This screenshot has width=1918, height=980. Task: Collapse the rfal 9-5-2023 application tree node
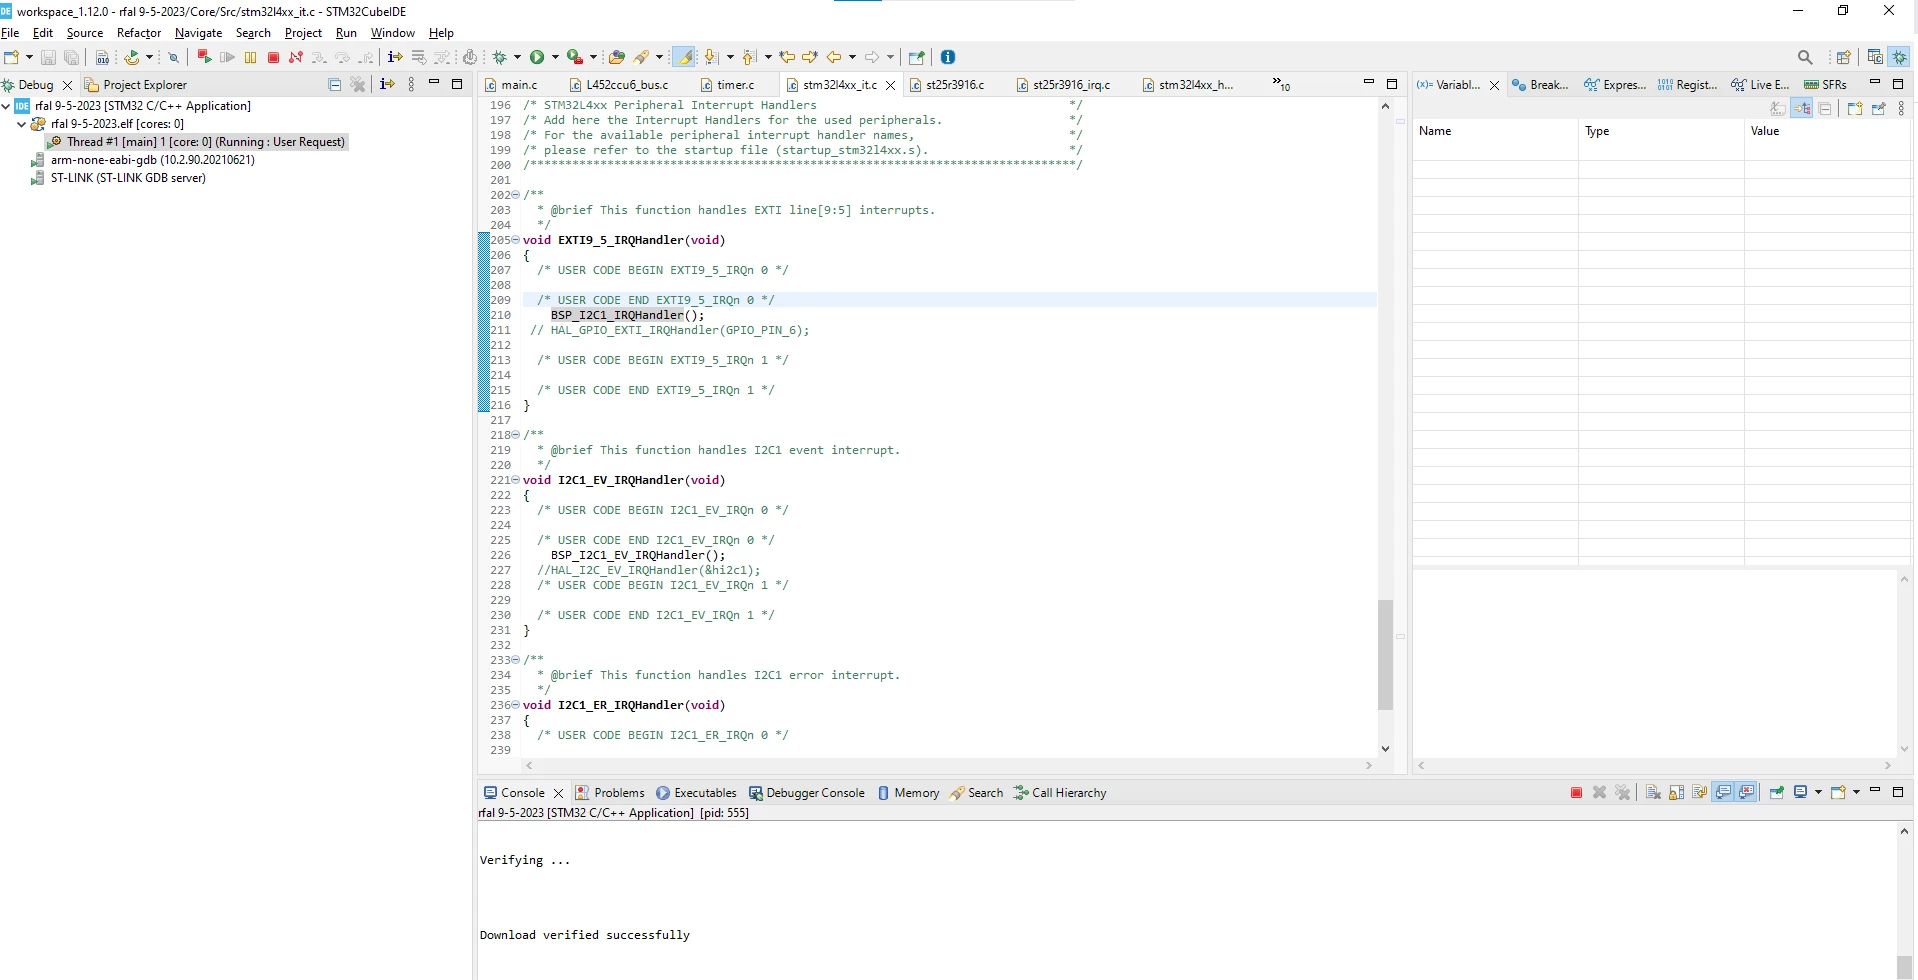(6, 105)
